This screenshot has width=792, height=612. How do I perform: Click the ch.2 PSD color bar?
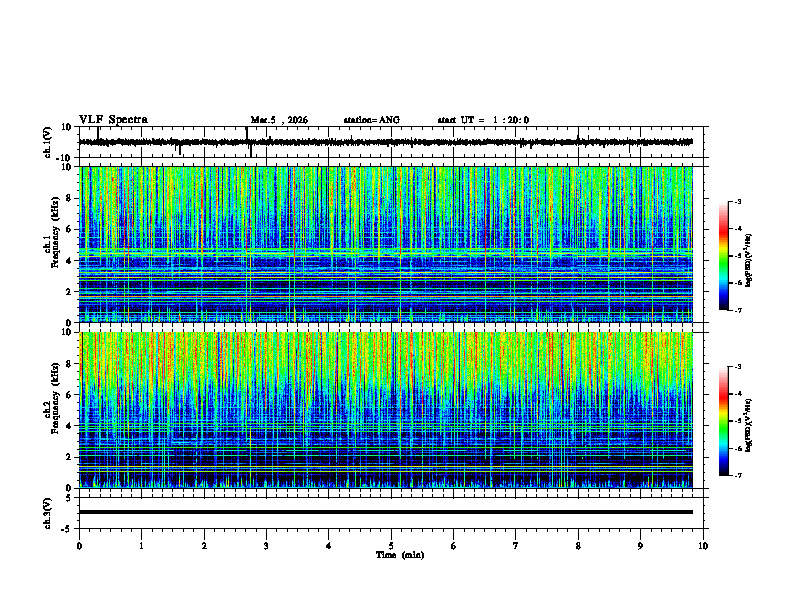coord(723,421)
